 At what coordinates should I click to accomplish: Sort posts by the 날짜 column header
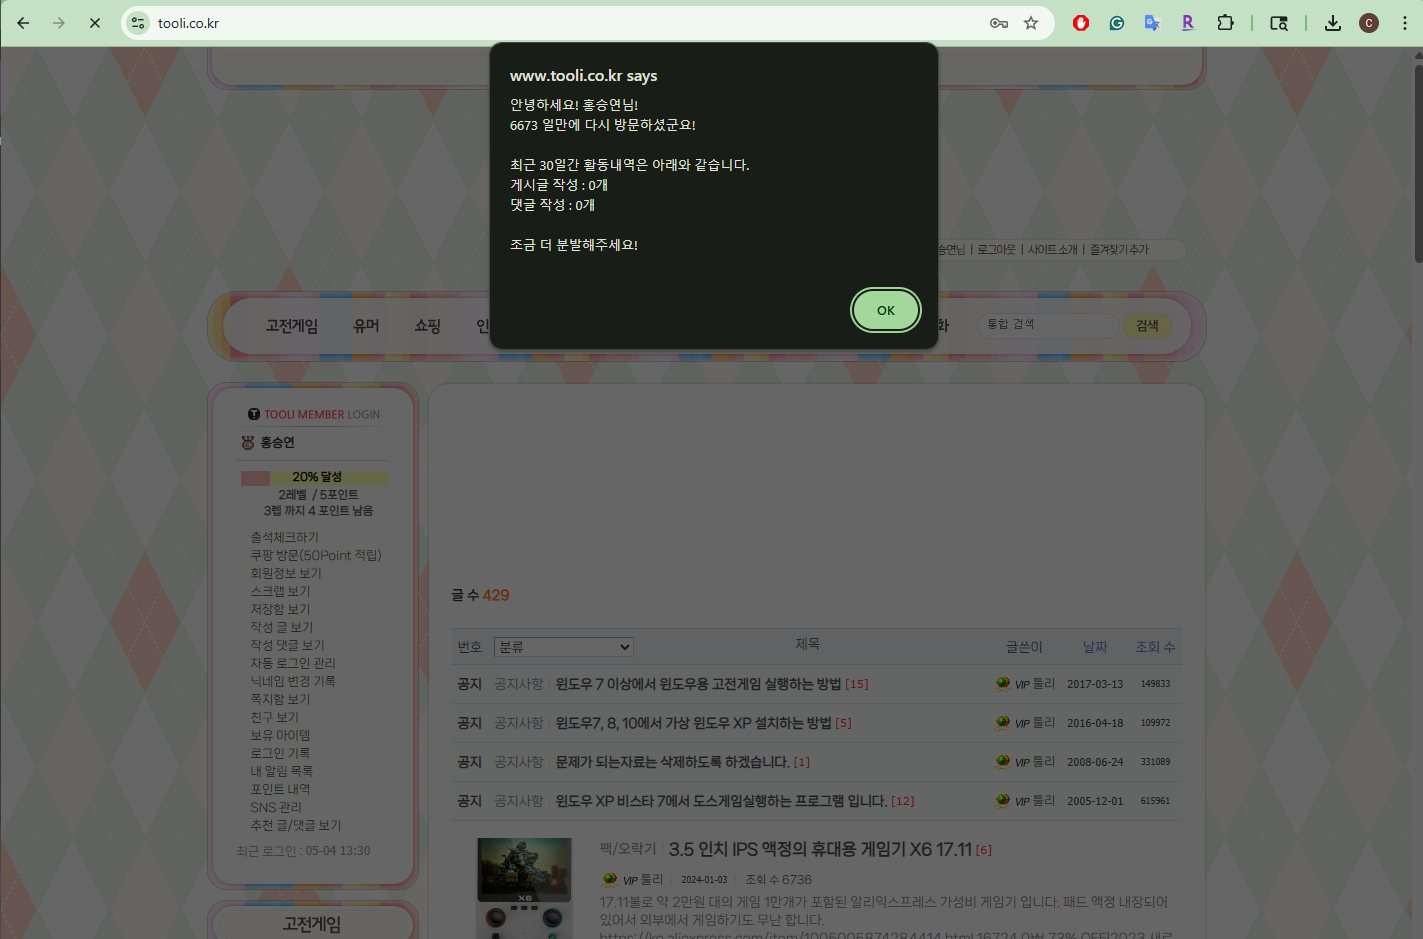point(1095,647)
